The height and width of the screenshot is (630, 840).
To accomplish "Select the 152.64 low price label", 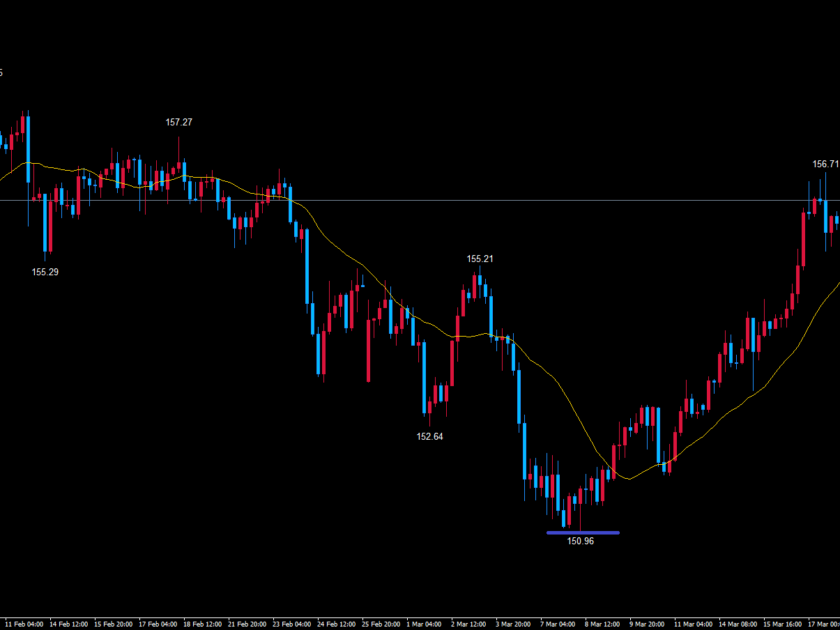I will (430, 436).
